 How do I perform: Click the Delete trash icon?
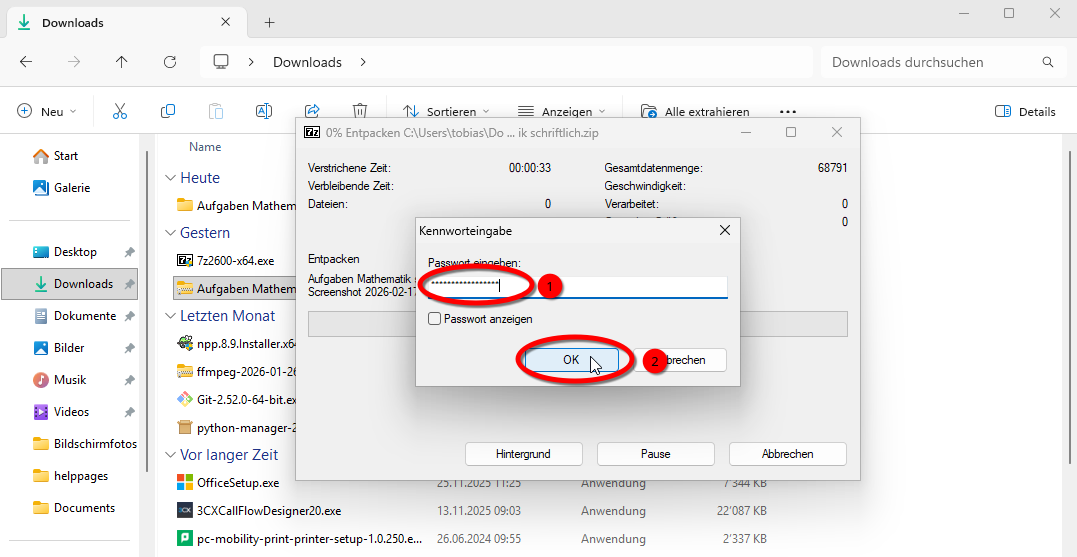[x=360, y=111]
